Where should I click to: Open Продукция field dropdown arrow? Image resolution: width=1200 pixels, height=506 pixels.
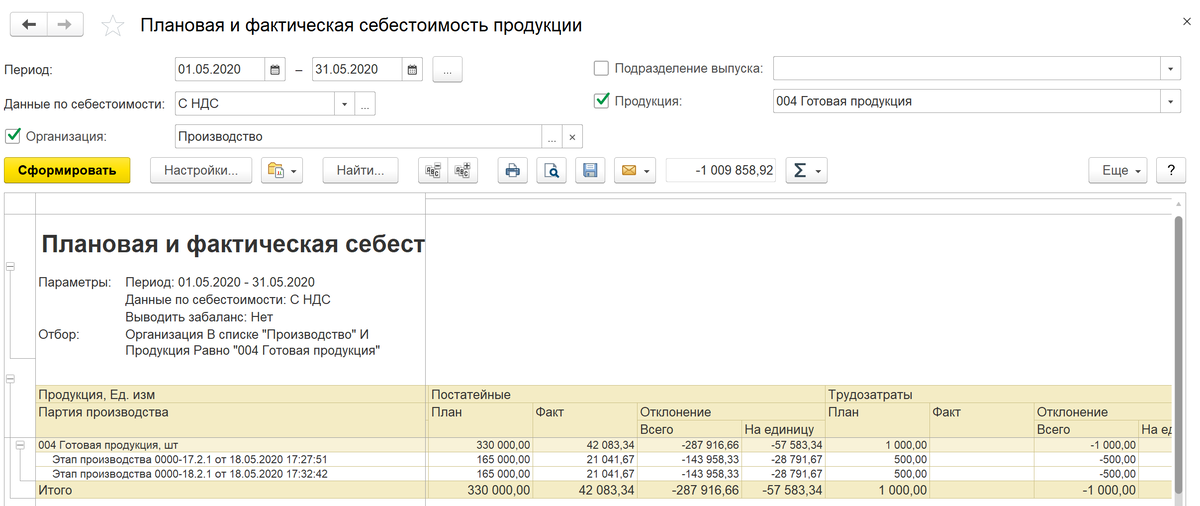(1171, 101)
